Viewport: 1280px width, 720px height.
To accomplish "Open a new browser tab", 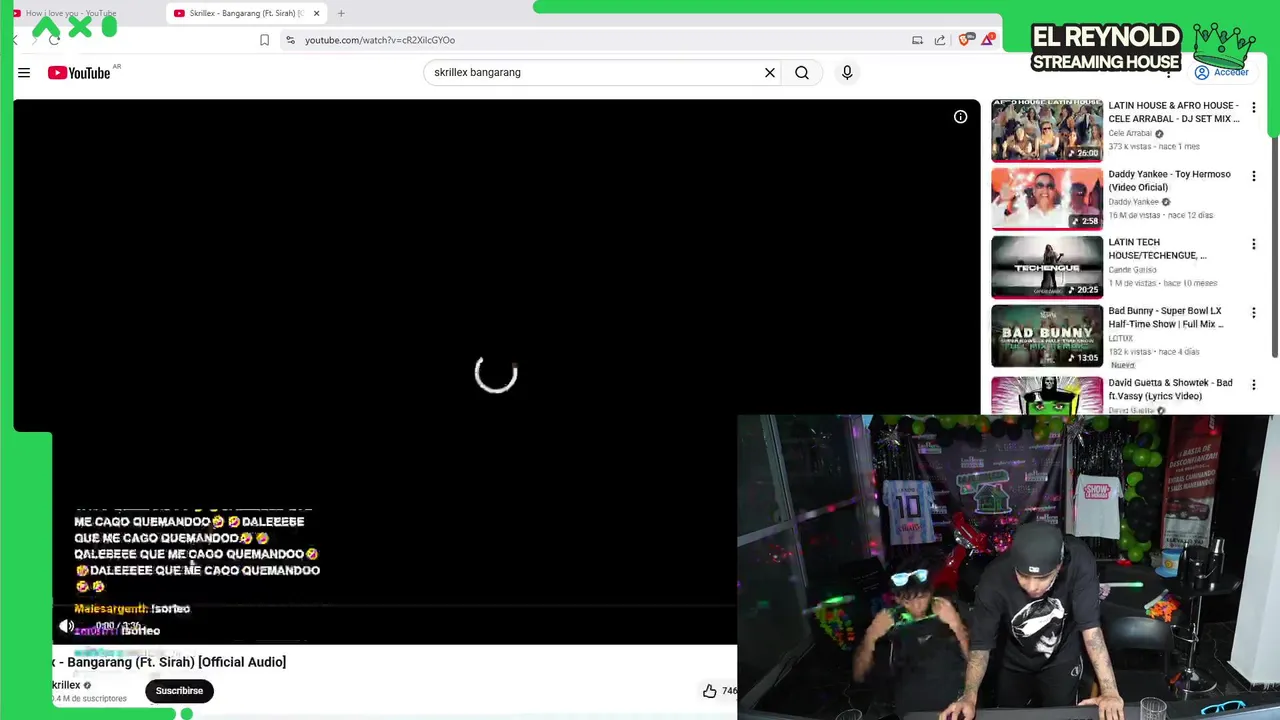I will click(x=341, y=13).
